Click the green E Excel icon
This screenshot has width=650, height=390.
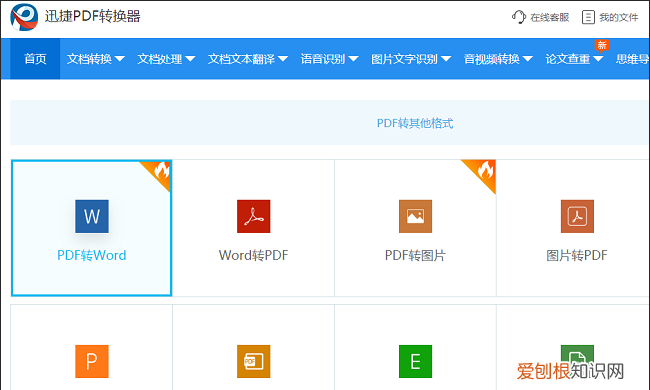(x=415, y=361)
